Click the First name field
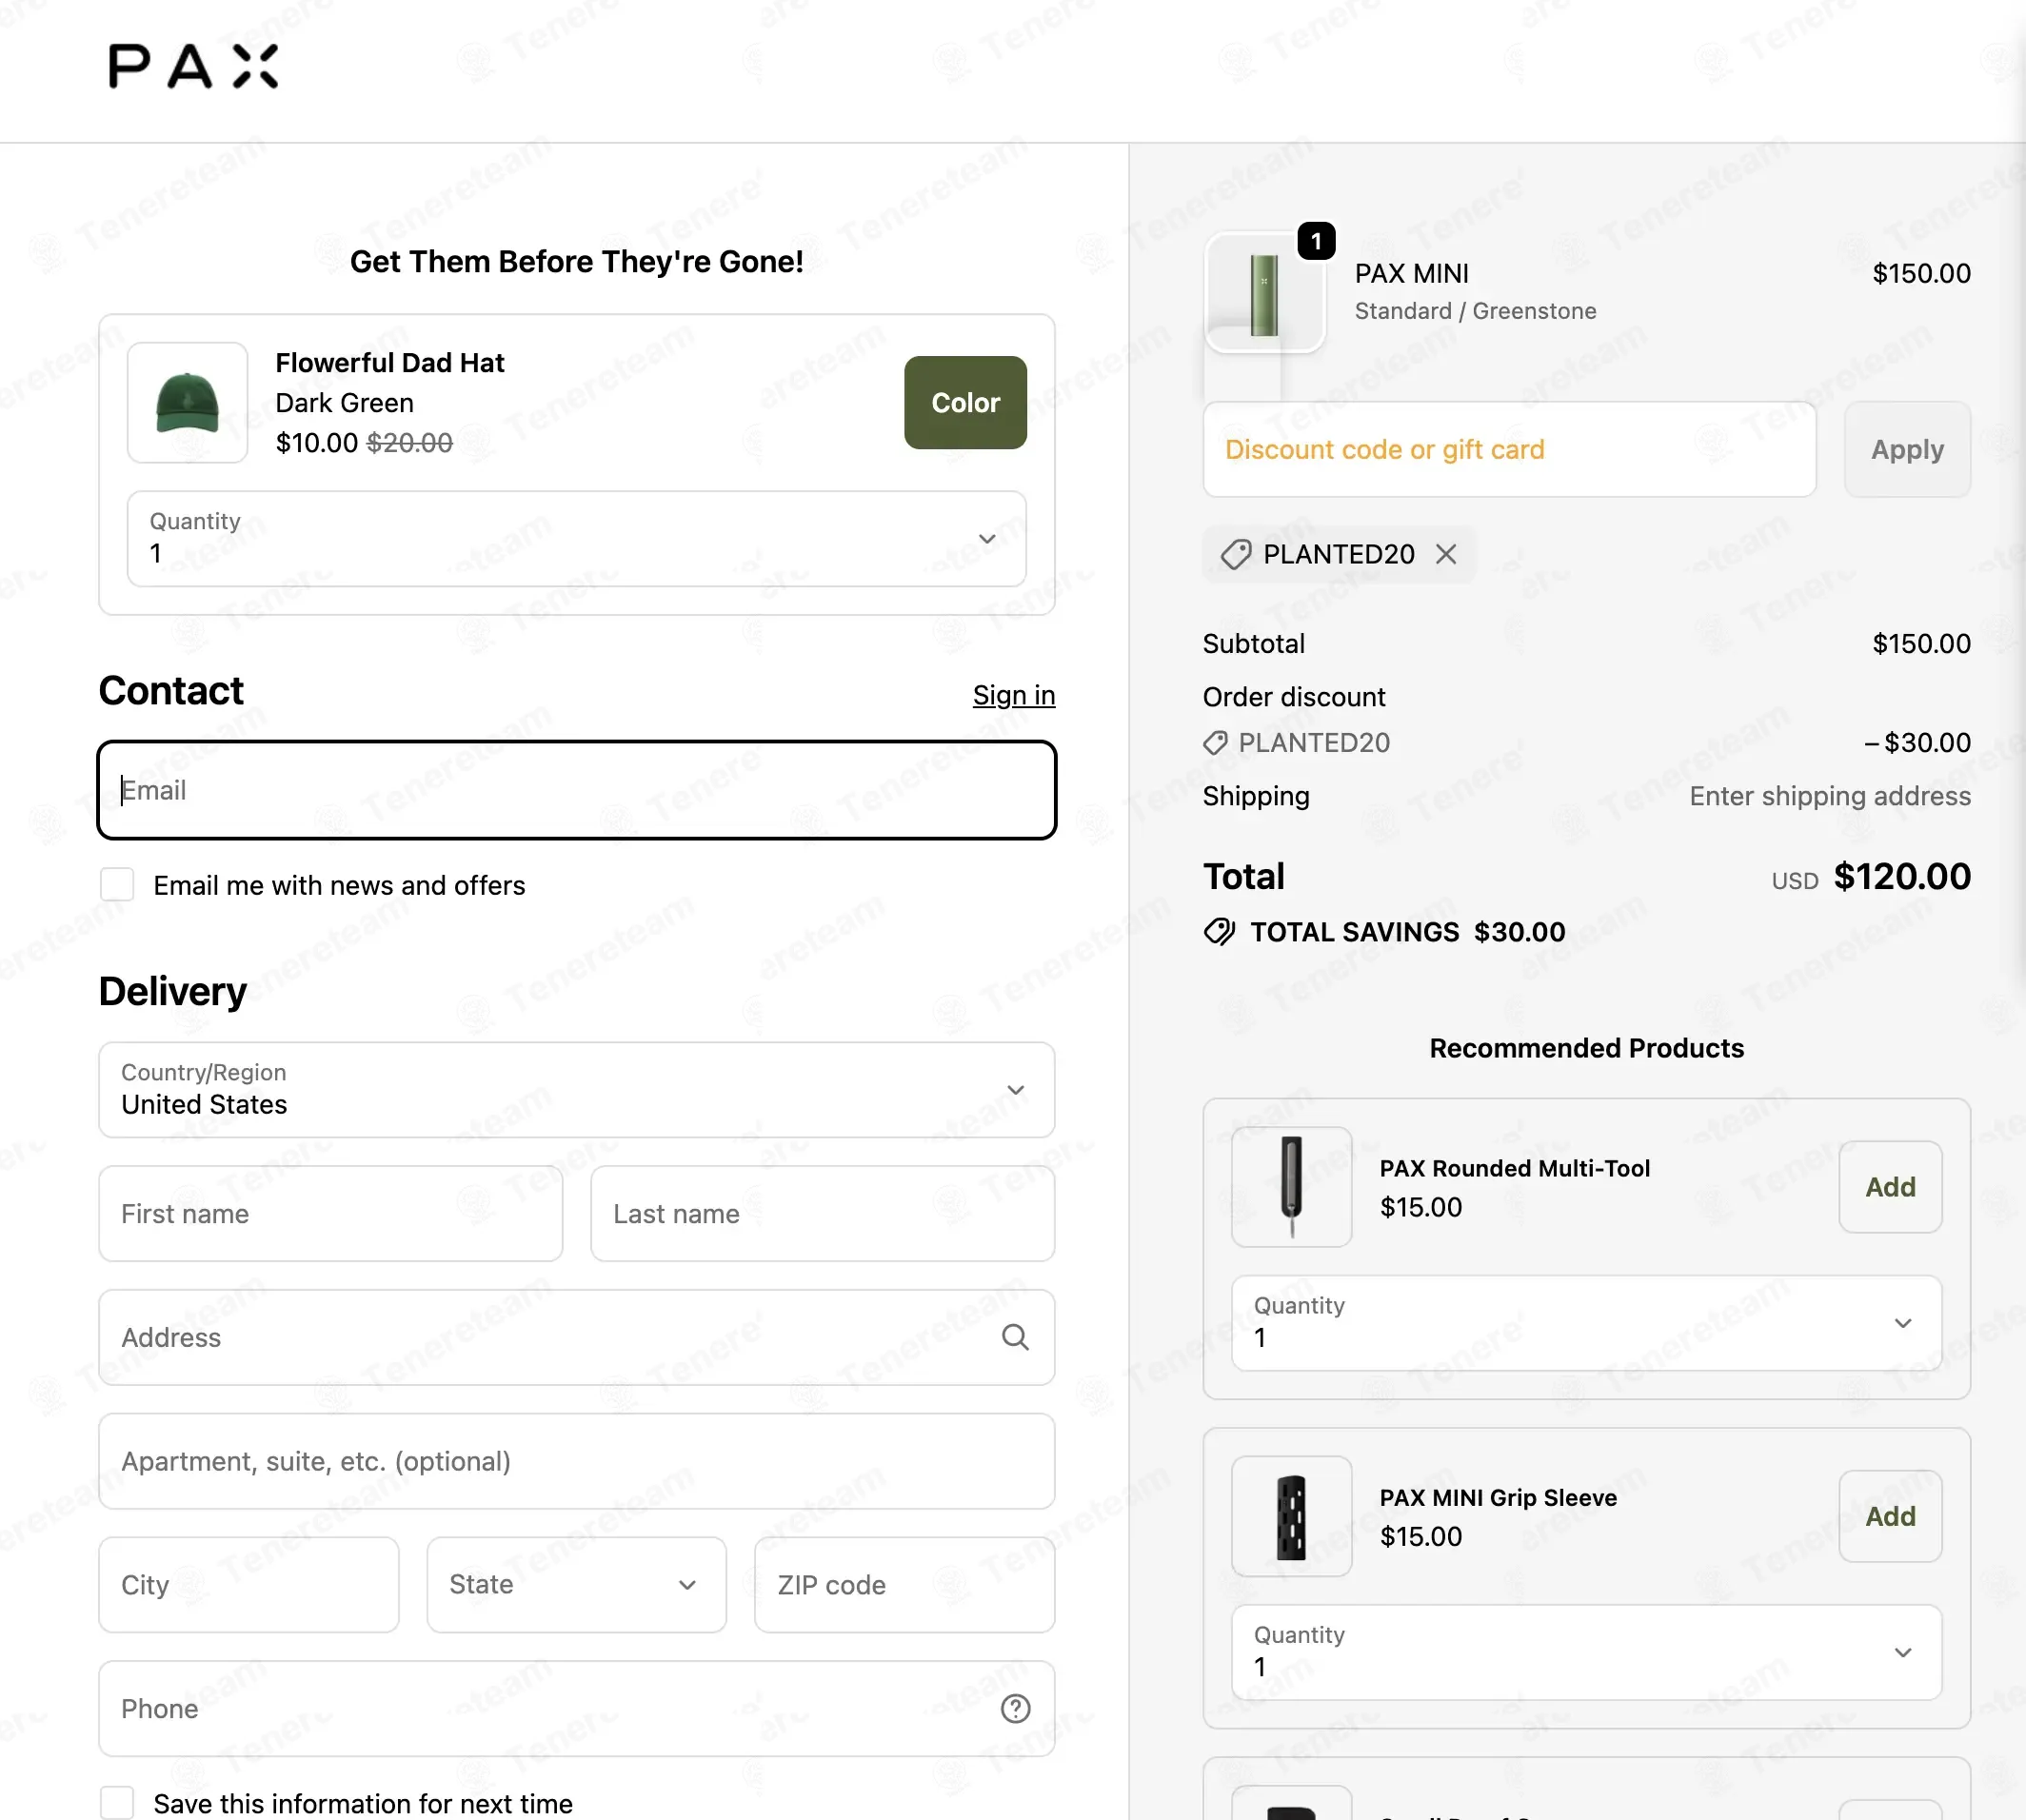The image size is (2026, 1820). [331, 1214]
